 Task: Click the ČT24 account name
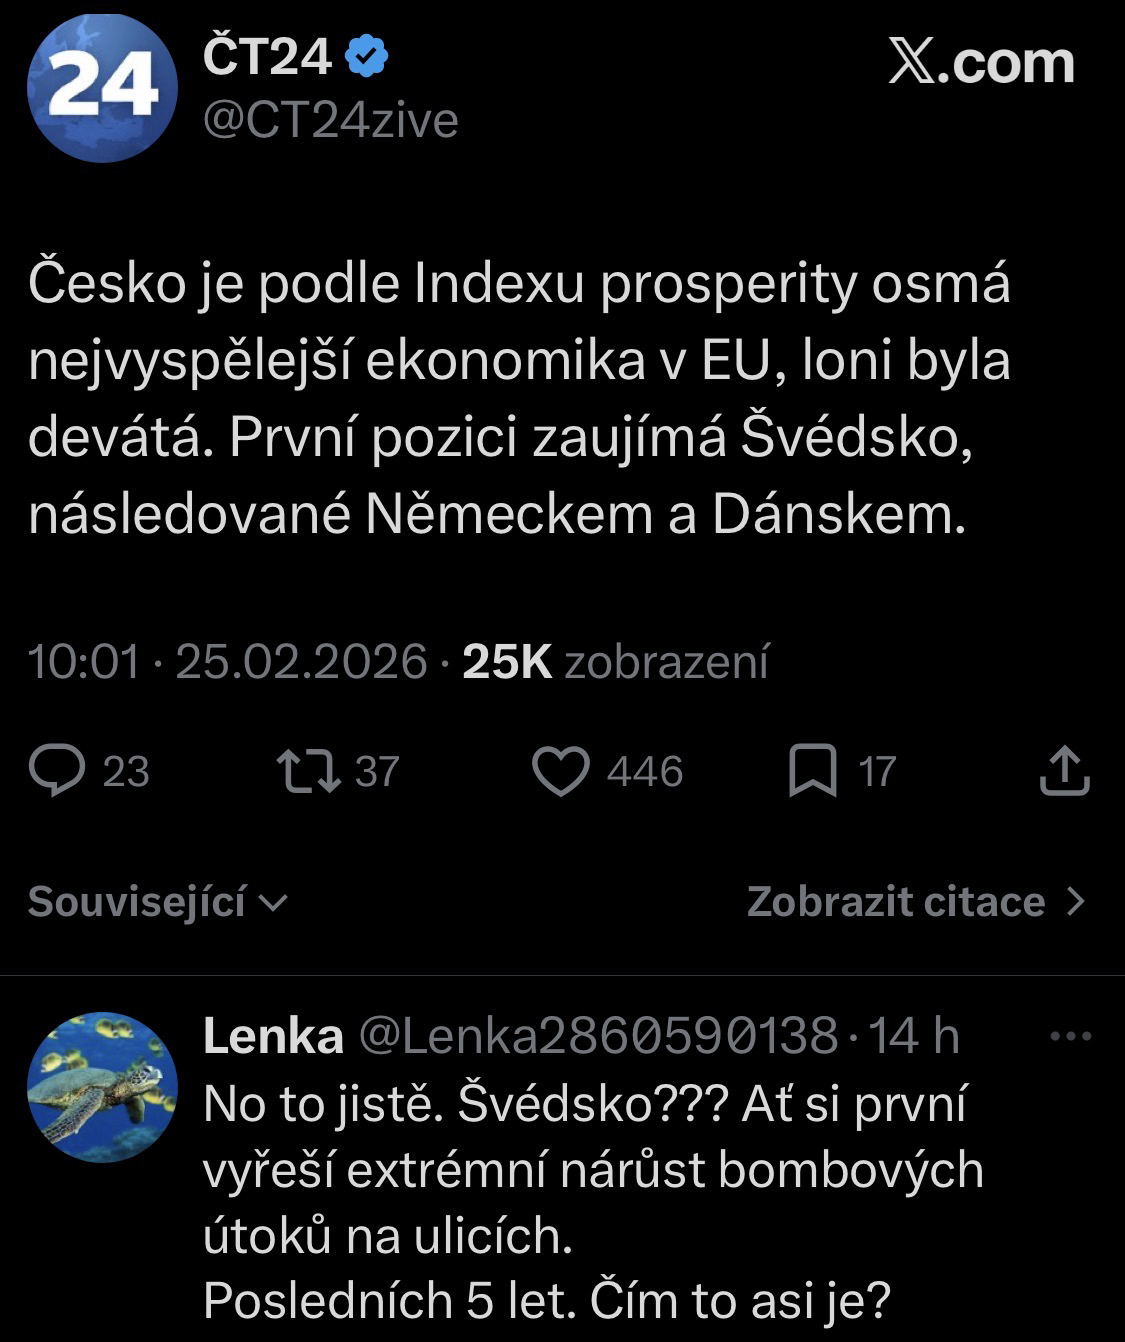[x=267, y=58]
